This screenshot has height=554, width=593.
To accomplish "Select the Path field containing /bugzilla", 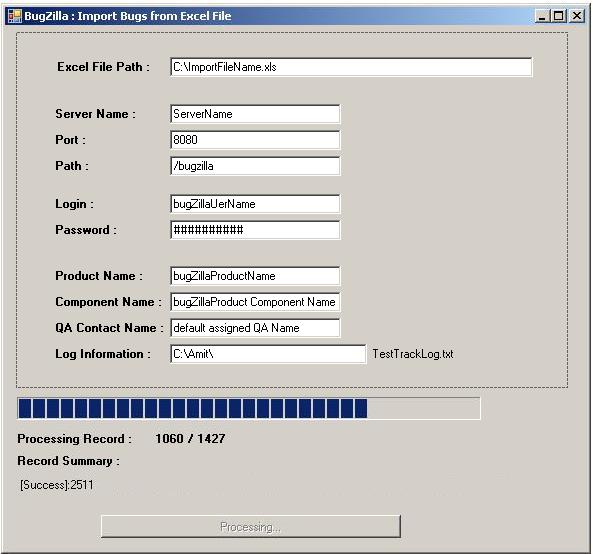I will click(255, 166).
